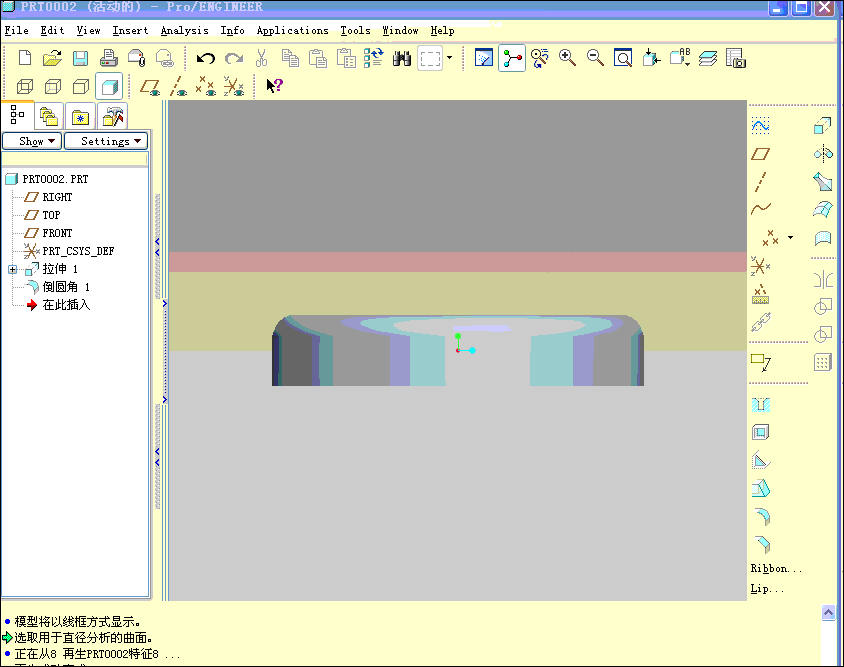Click the Refit zoom icon
Screen dimensions: 844x667
pyautogui.click(x=623, y=58)
